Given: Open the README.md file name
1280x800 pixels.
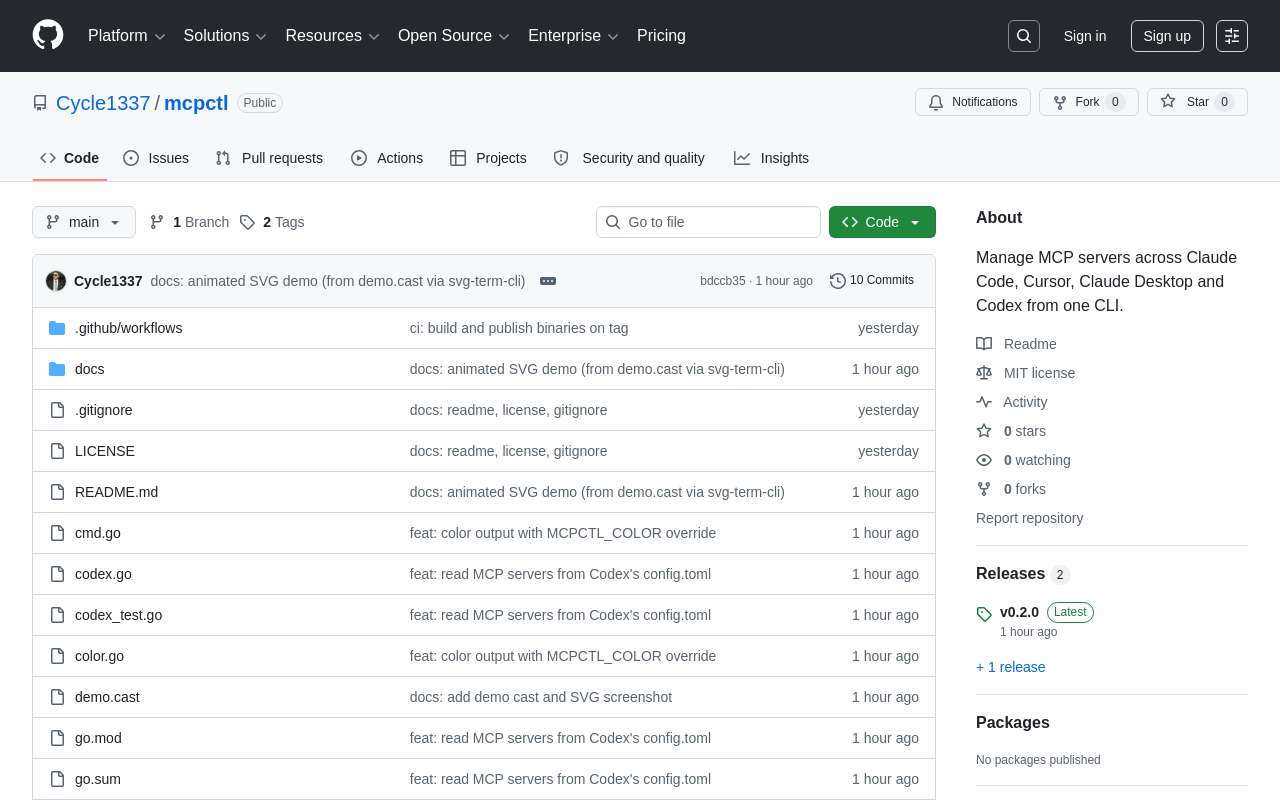Looking at the screenshot, I should 116,492.
